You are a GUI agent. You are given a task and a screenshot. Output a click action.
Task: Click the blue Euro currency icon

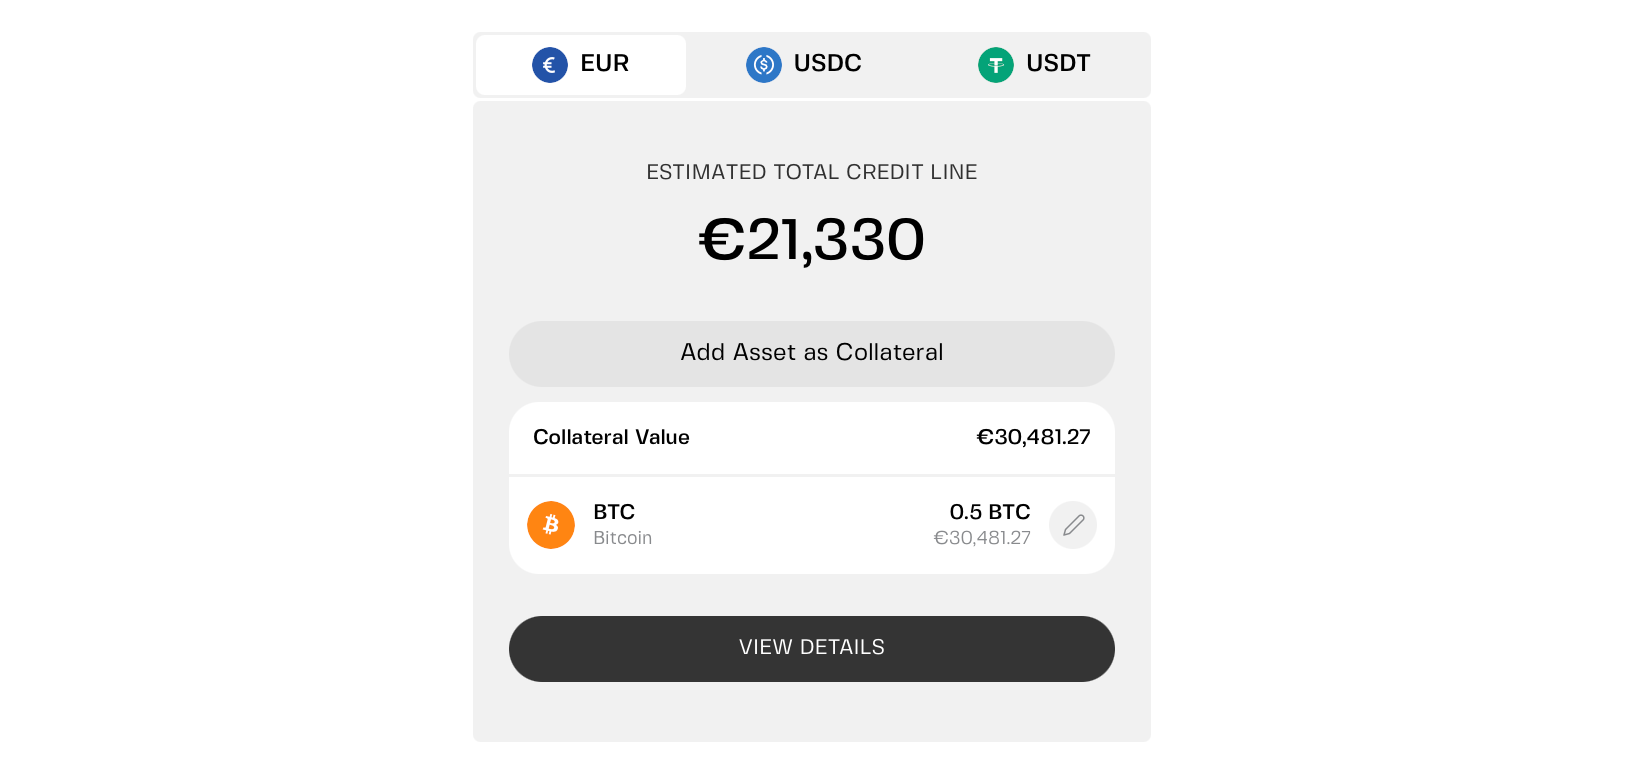pos(549,65)
